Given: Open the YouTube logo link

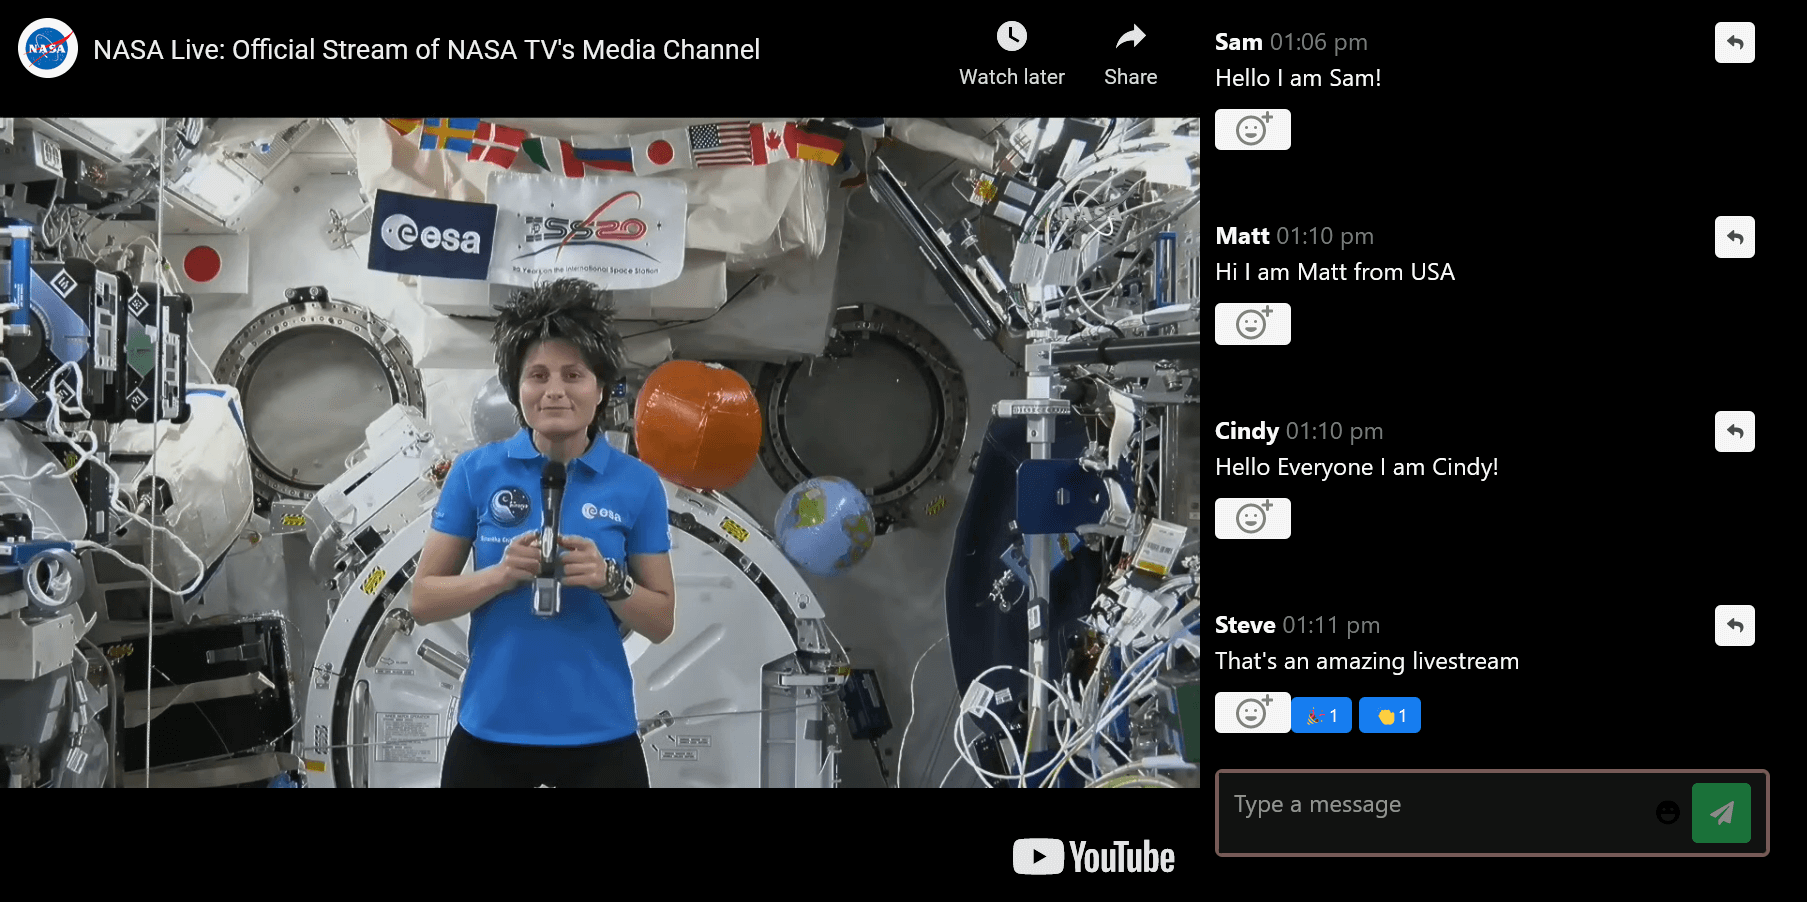Looking at the screenshot, I should click(1093, 857).
